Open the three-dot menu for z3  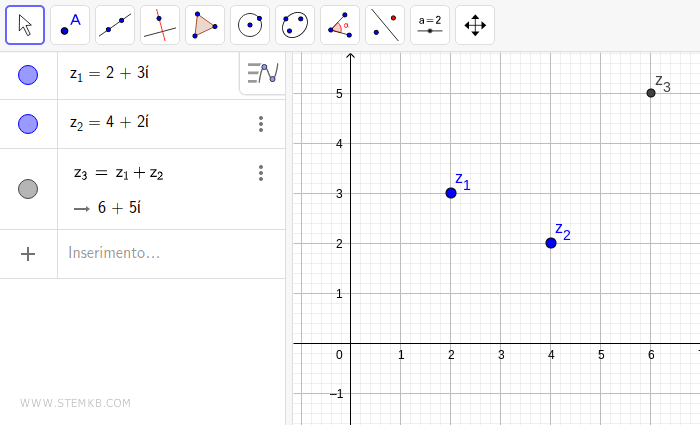point(261,173)
